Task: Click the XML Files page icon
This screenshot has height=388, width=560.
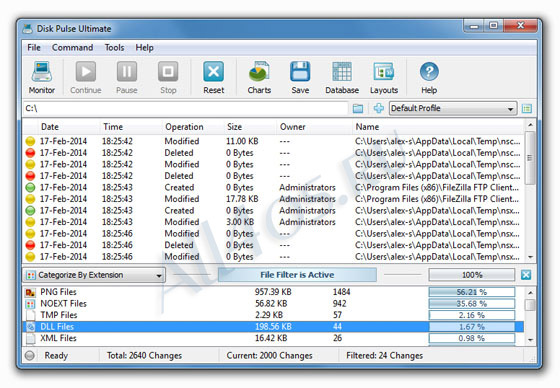Action: point(31,338)
